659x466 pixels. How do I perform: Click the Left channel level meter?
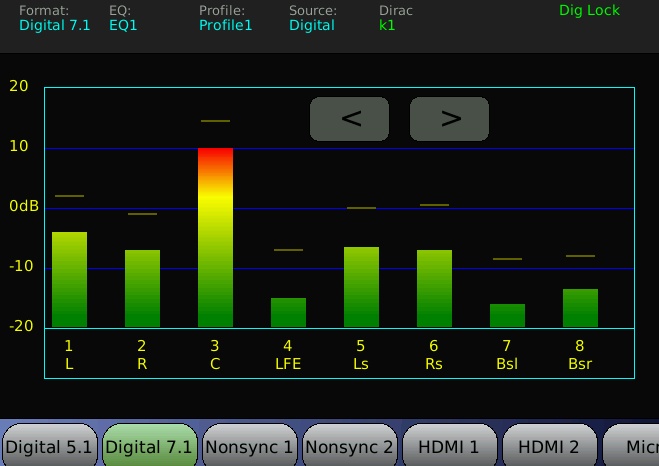click(x=69, y=279)
